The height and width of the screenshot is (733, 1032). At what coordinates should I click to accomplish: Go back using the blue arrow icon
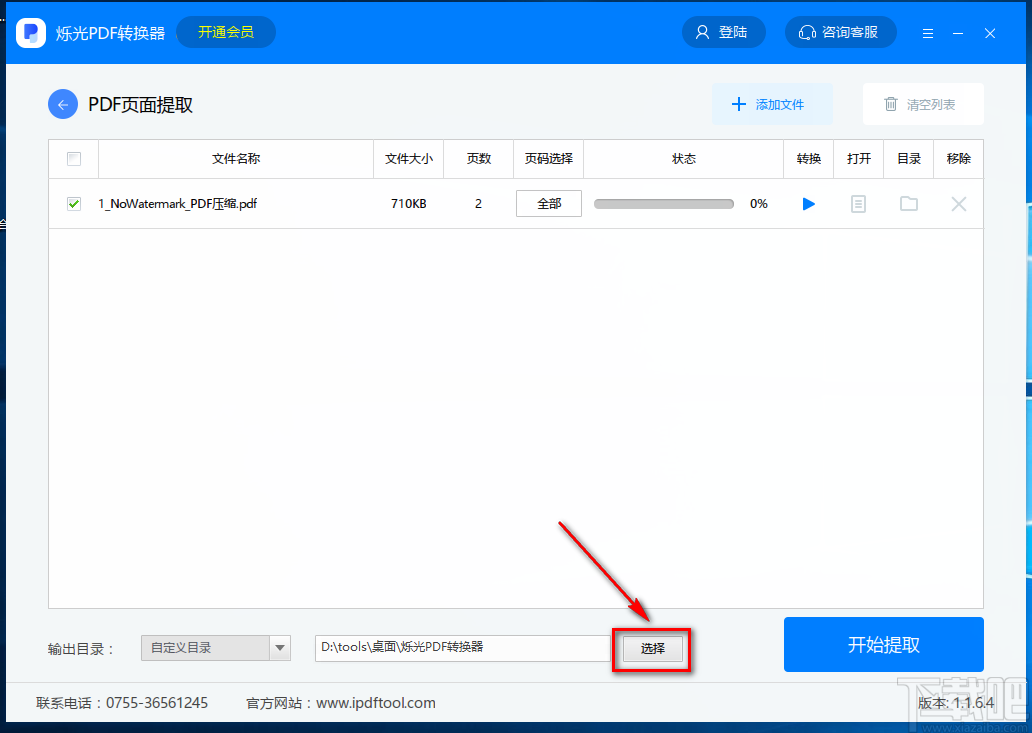pyautogui.click(x=63, y=105)
